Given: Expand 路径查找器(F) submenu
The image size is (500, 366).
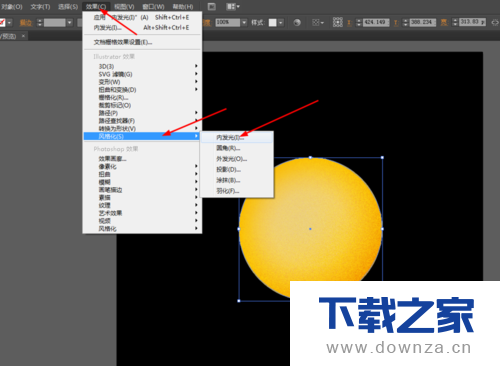Looking at the screenshot, I should 142,121.
